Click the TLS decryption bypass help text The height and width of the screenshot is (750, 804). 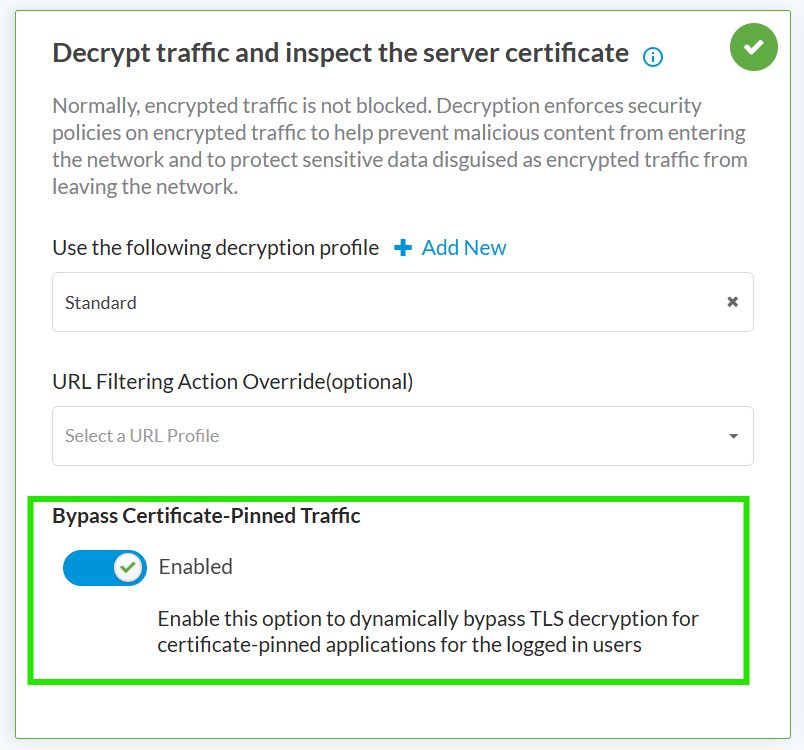pyautogui.click(x=428, y=631)
